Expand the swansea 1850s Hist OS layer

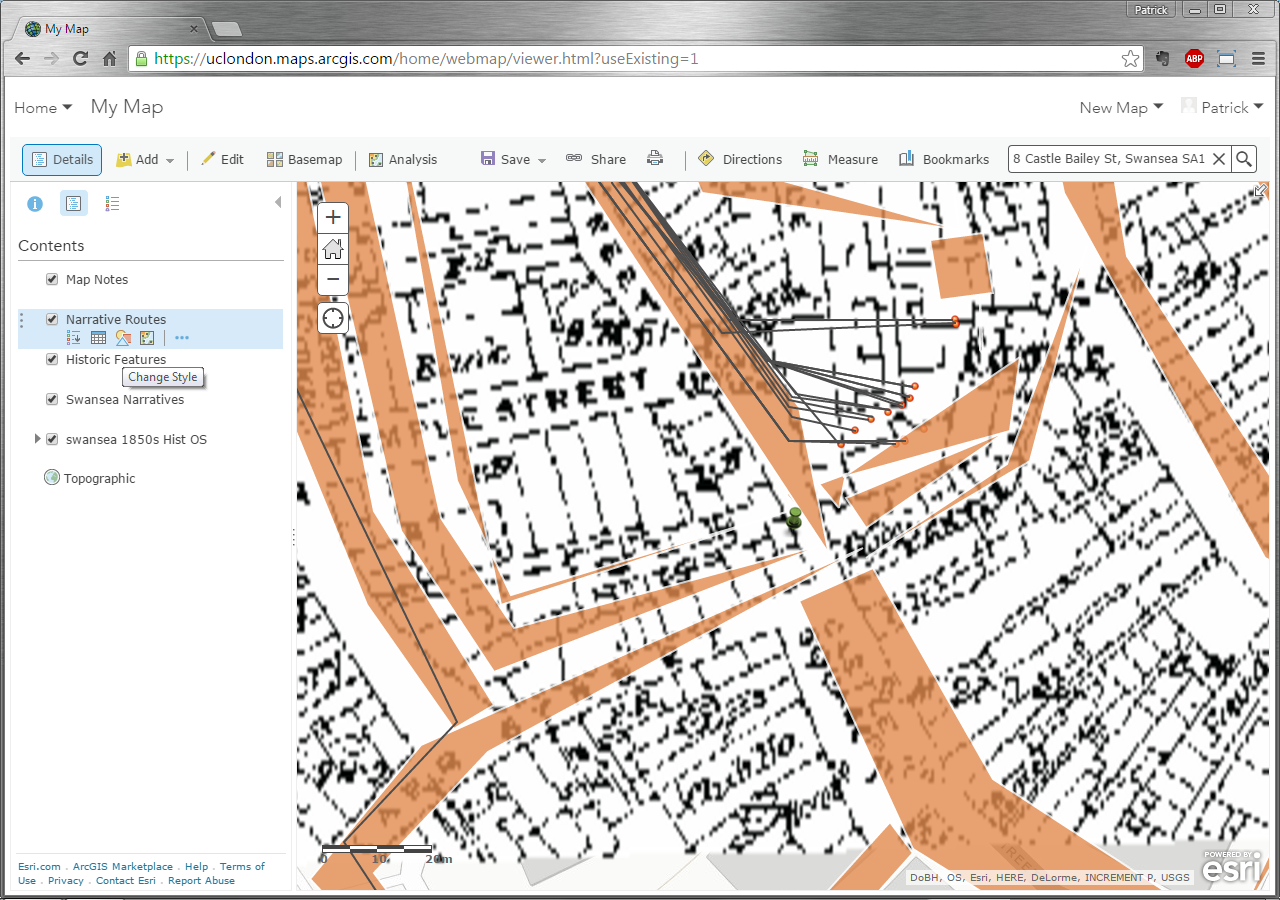38,439
